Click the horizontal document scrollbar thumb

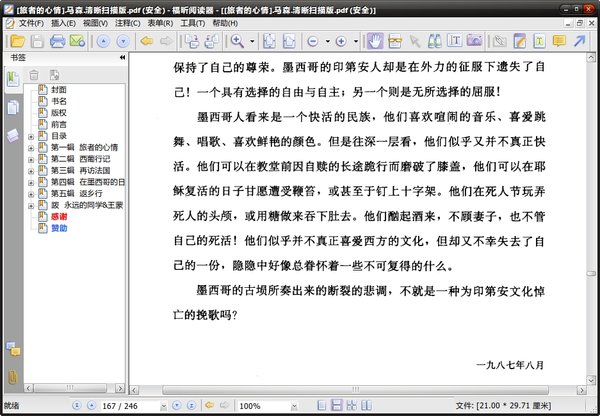coord(355,390)
